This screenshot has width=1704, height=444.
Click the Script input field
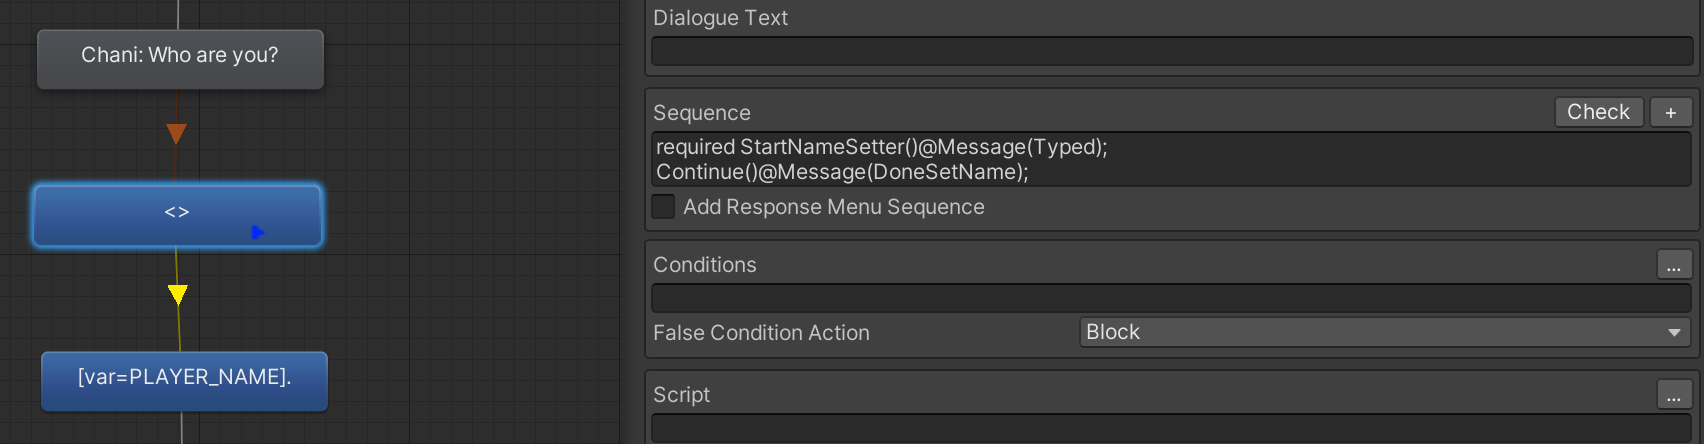tap(1171, 428)
